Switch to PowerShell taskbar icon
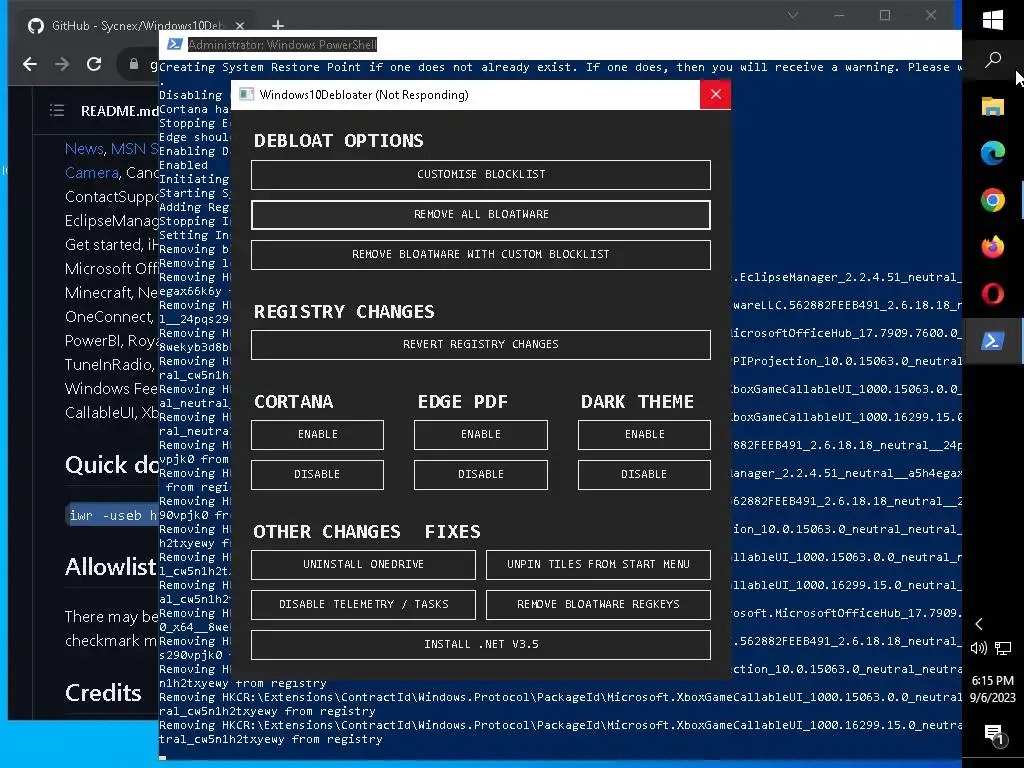This screenshot has height=768, width=1024. (x=993, y=341)
